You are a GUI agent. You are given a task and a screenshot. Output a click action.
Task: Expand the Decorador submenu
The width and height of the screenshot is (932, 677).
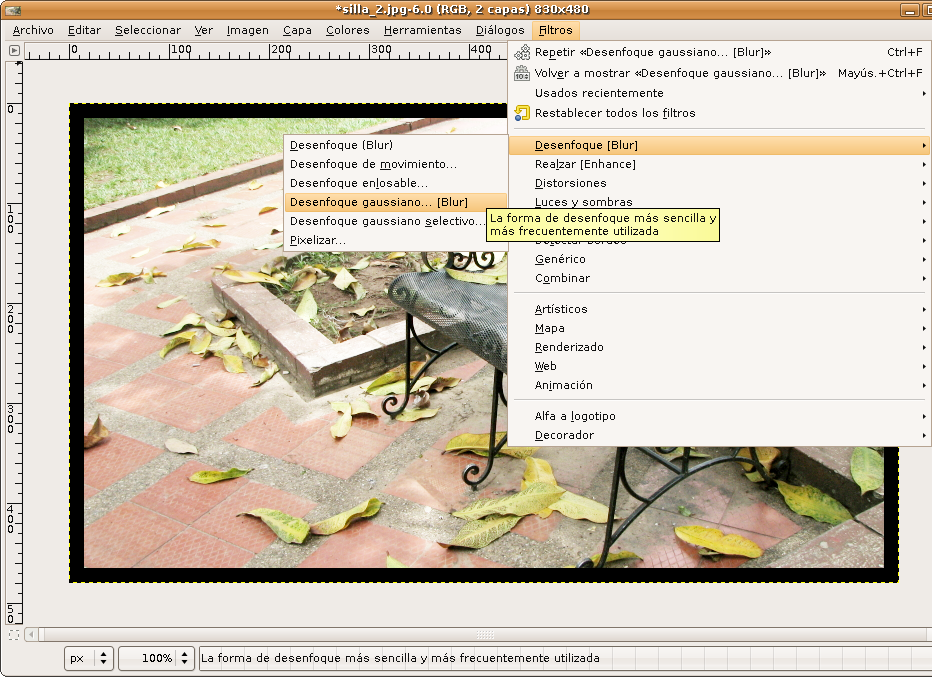point(720,435)
